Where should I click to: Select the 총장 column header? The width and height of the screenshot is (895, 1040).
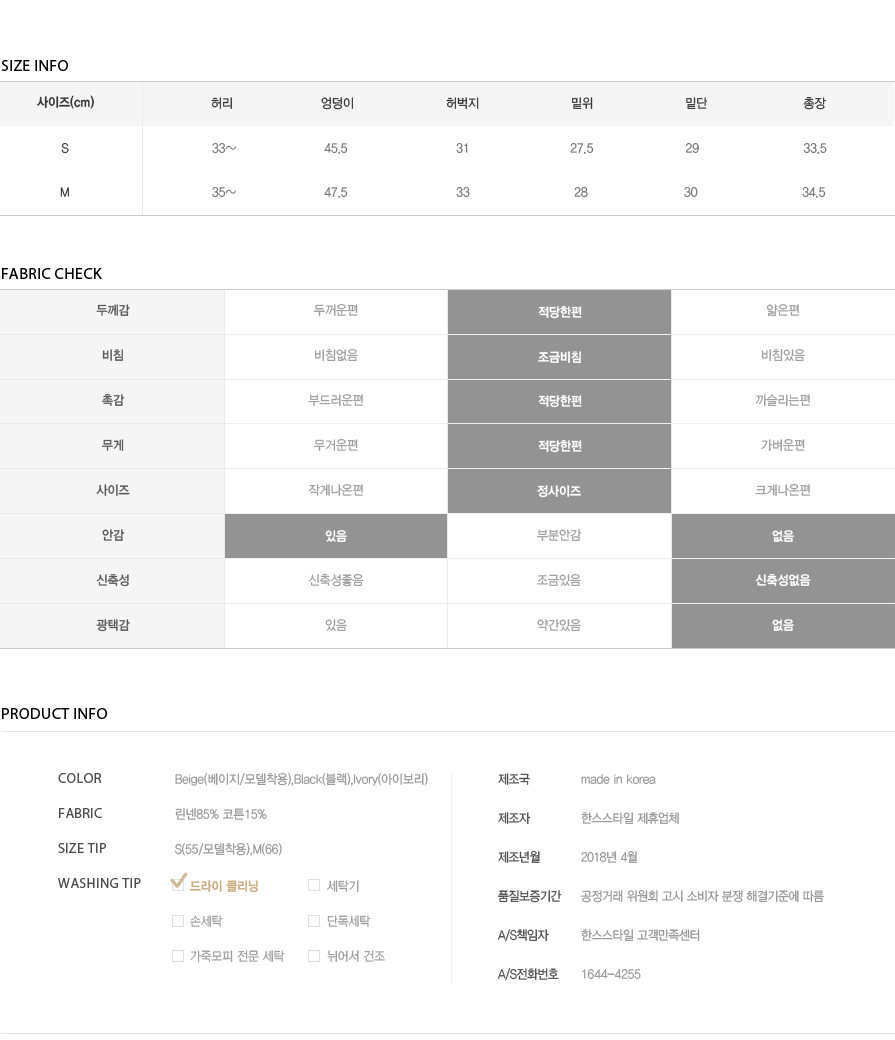coord(814,103)
